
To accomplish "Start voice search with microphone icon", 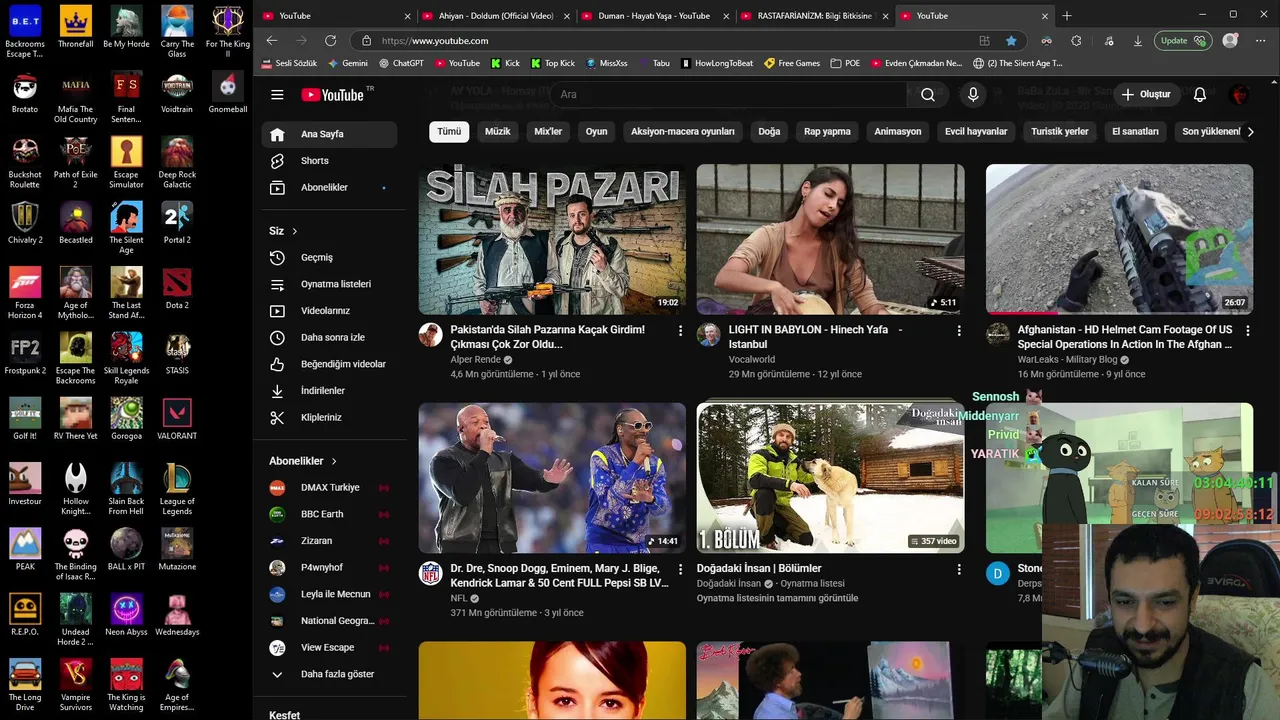I will point(973,94).
